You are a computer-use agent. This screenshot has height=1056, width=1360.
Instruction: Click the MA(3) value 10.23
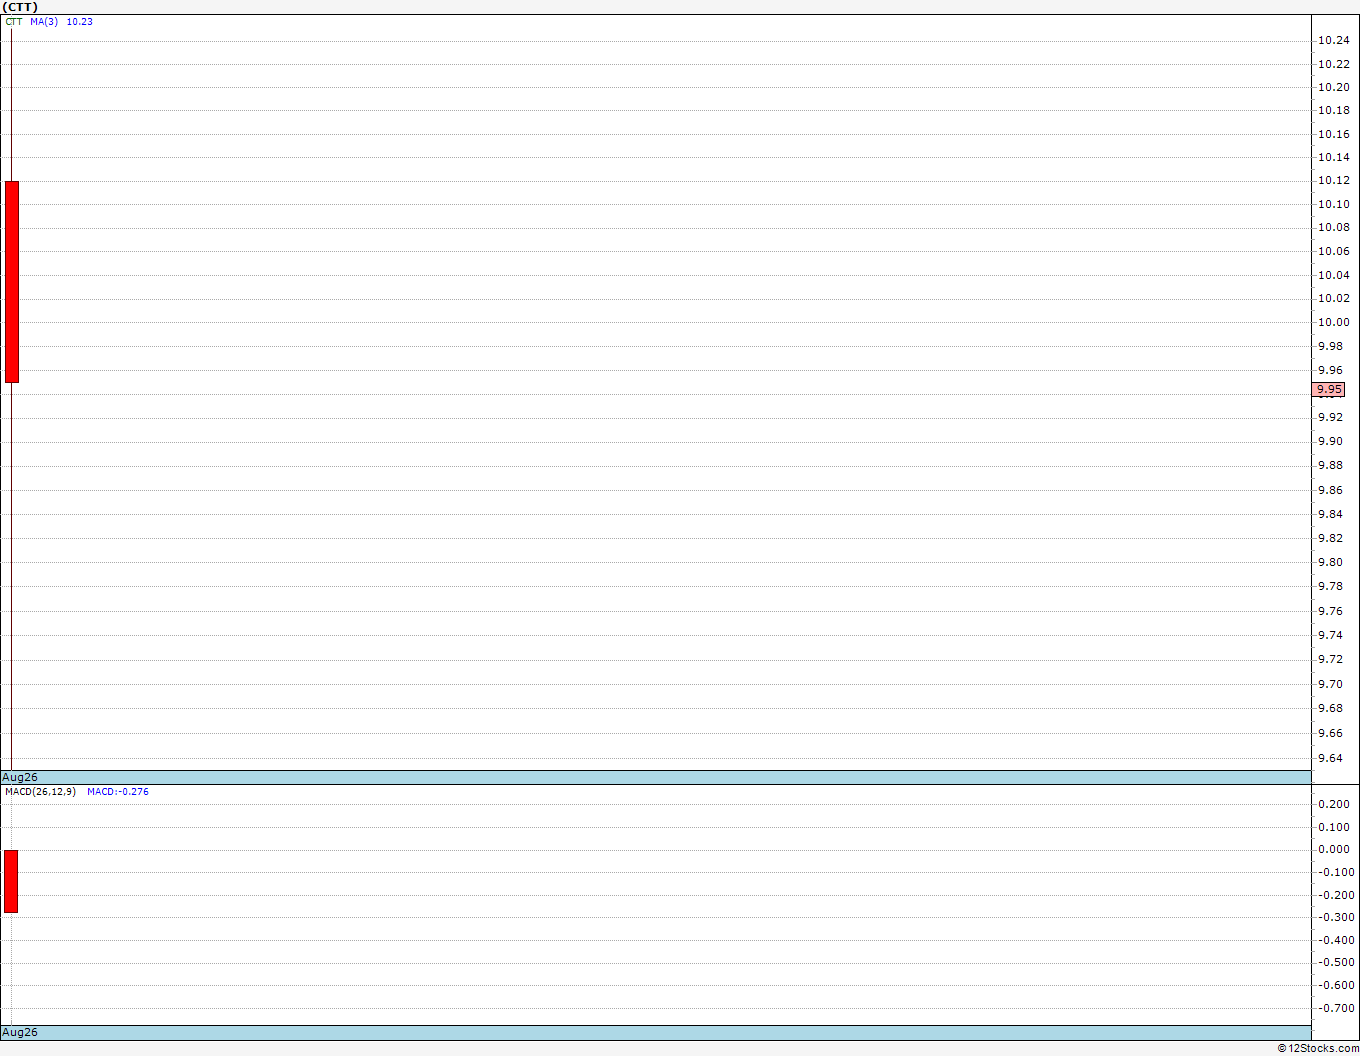[80, 21]
